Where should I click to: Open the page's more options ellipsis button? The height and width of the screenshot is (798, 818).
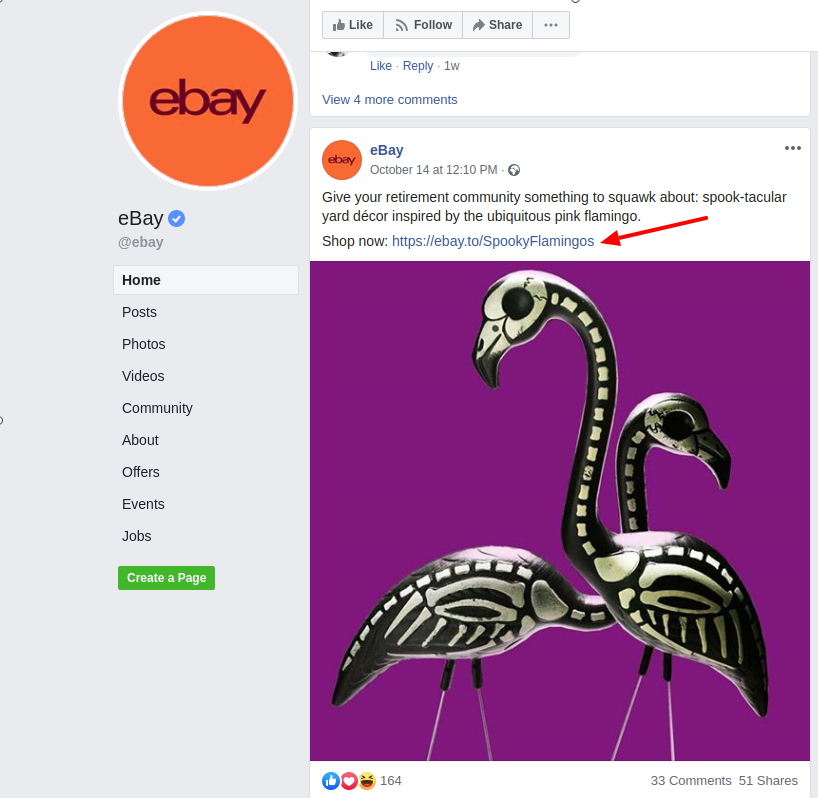551,25
